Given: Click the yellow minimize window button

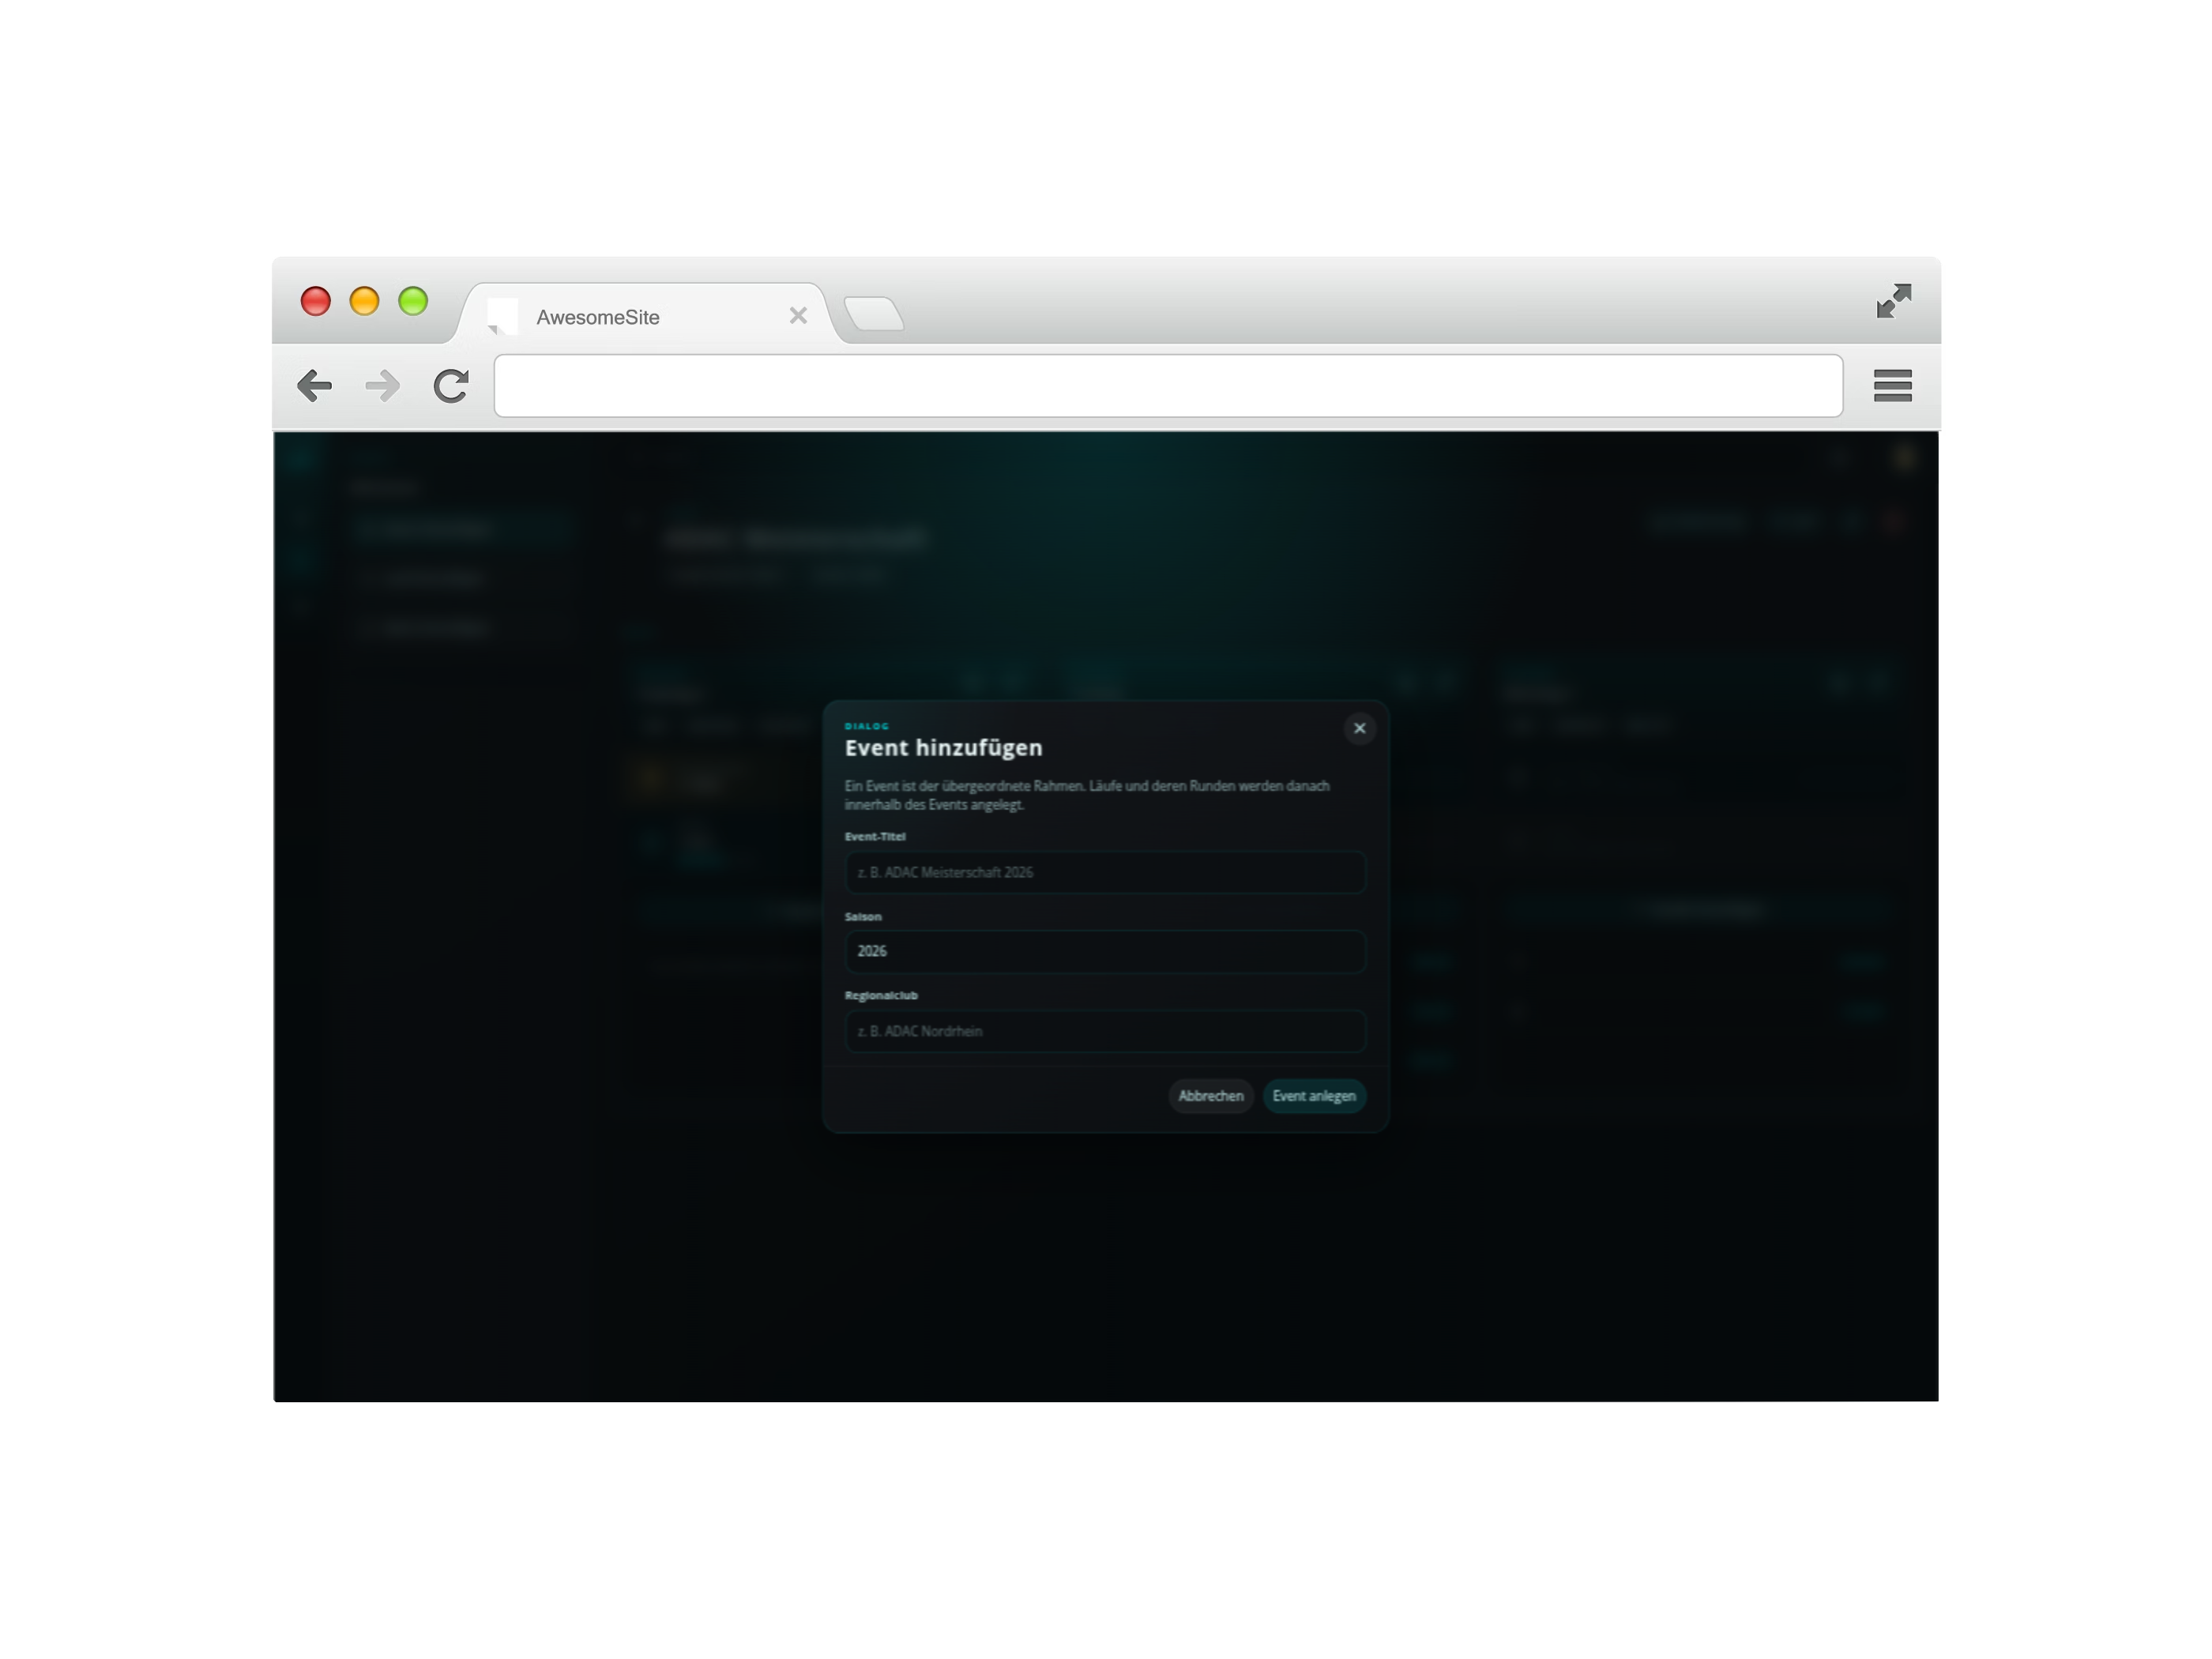Looking at the screenshot, I should click(x=364, y=301).
